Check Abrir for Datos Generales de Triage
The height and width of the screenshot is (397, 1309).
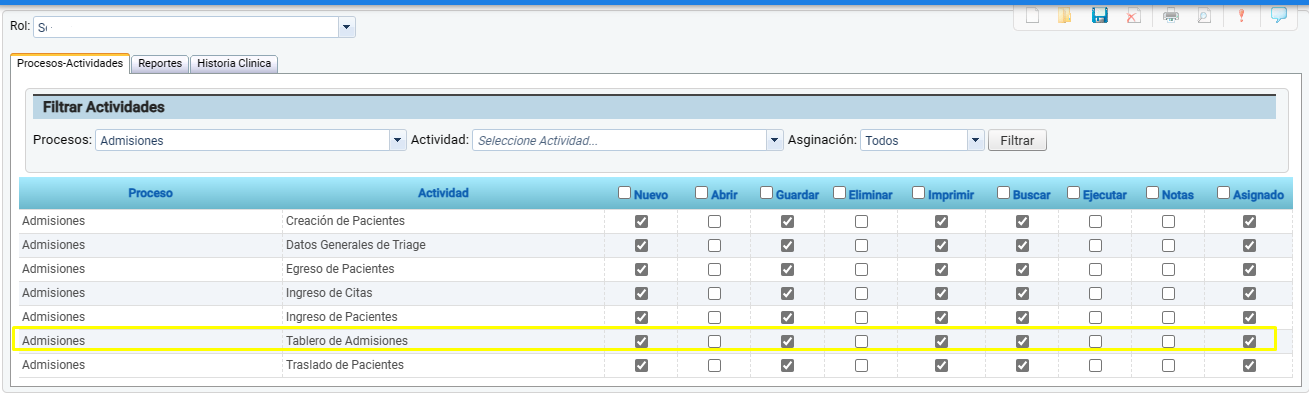tap(714, 245)
